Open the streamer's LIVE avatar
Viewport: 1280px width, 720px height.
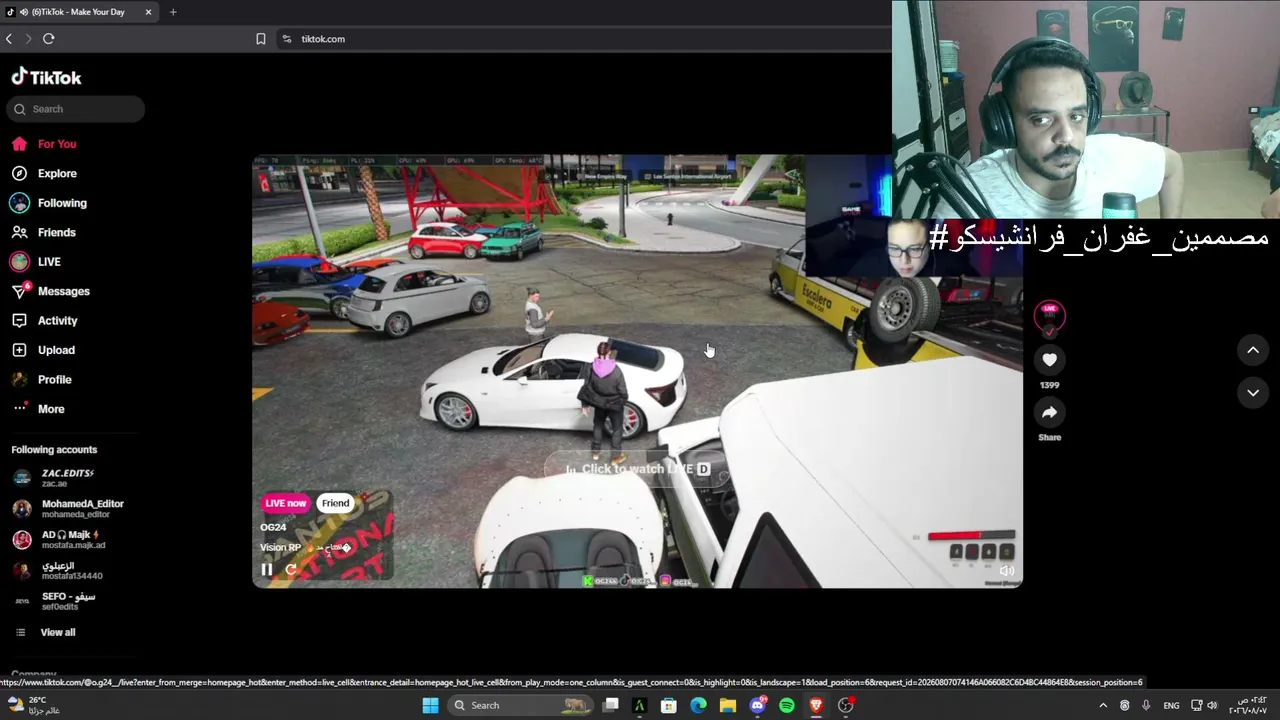[1049, 316]
